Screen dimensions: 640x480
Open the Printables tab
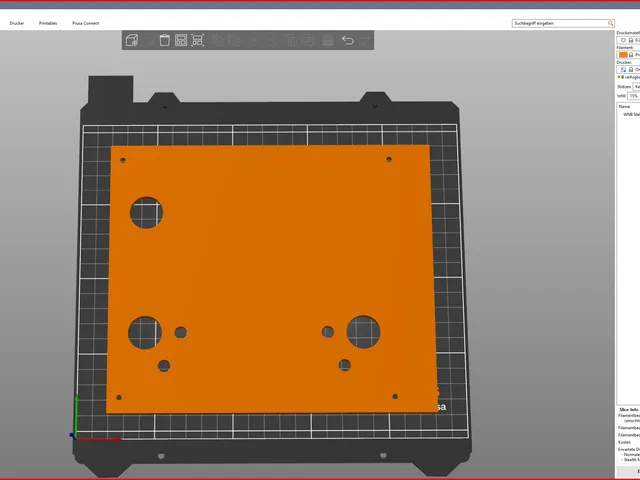[48, 23]
